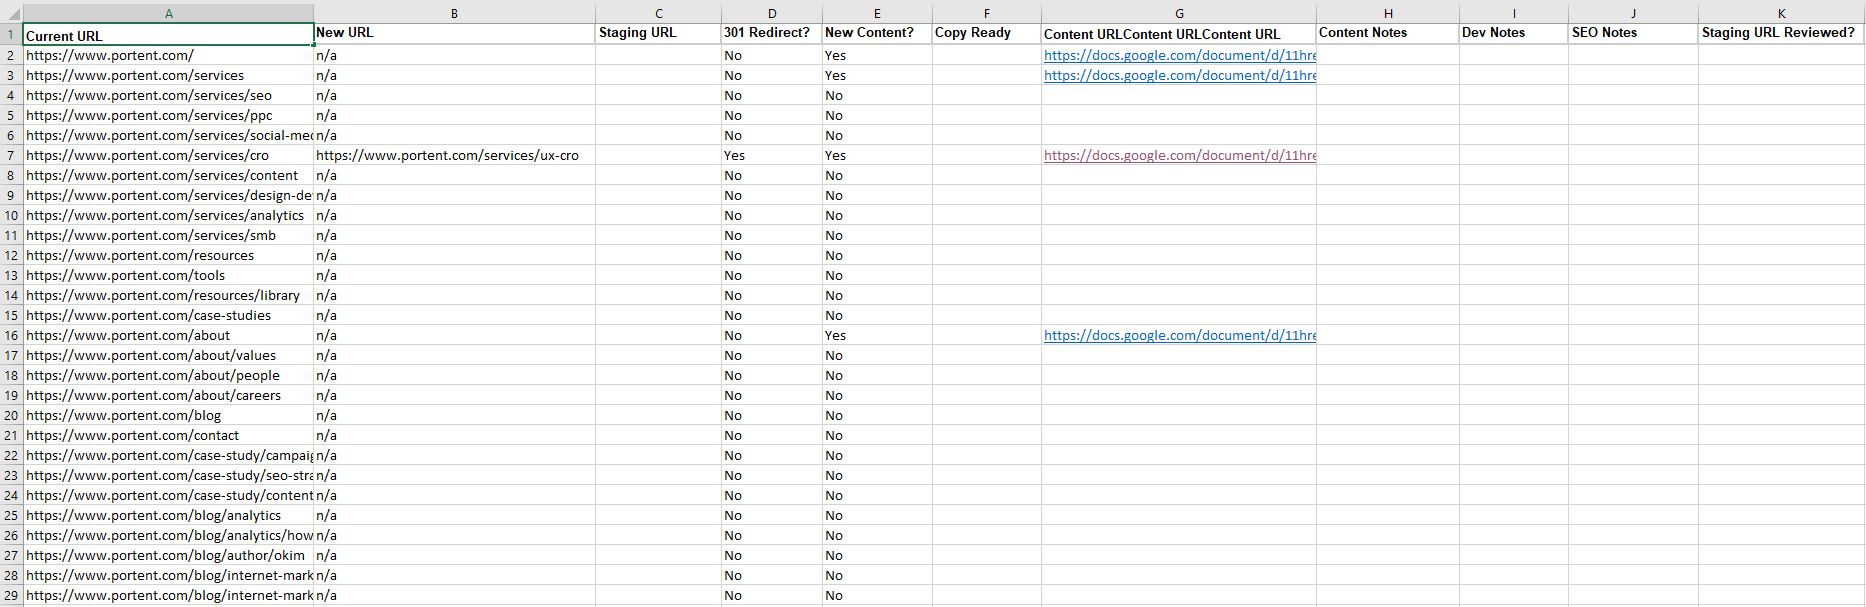This screenshot has width=1866, height=607.
Task: Click 'n/a' New URL cell in row 12
Action: pos(454,255)
